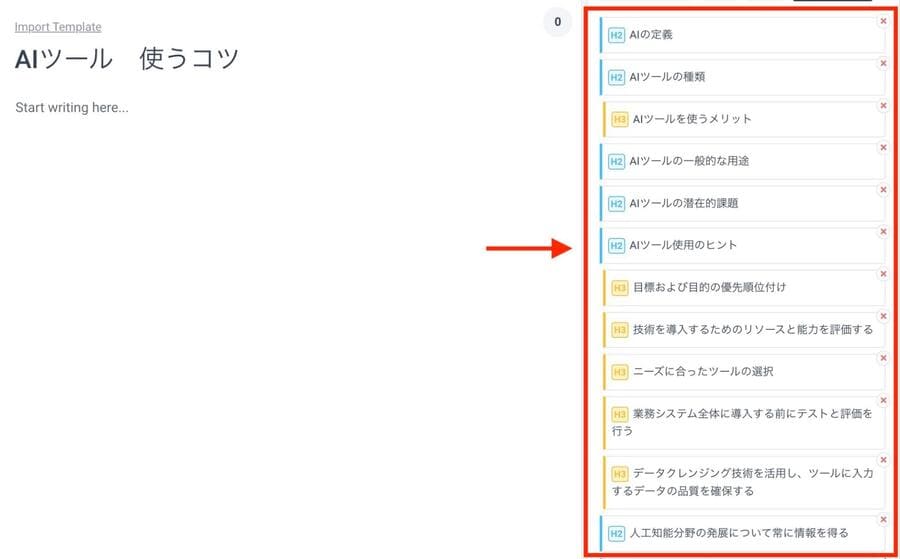
Task: Select the outline text AIツール使用のヒント
Action: pyautogui.click(x=683, y=245)
